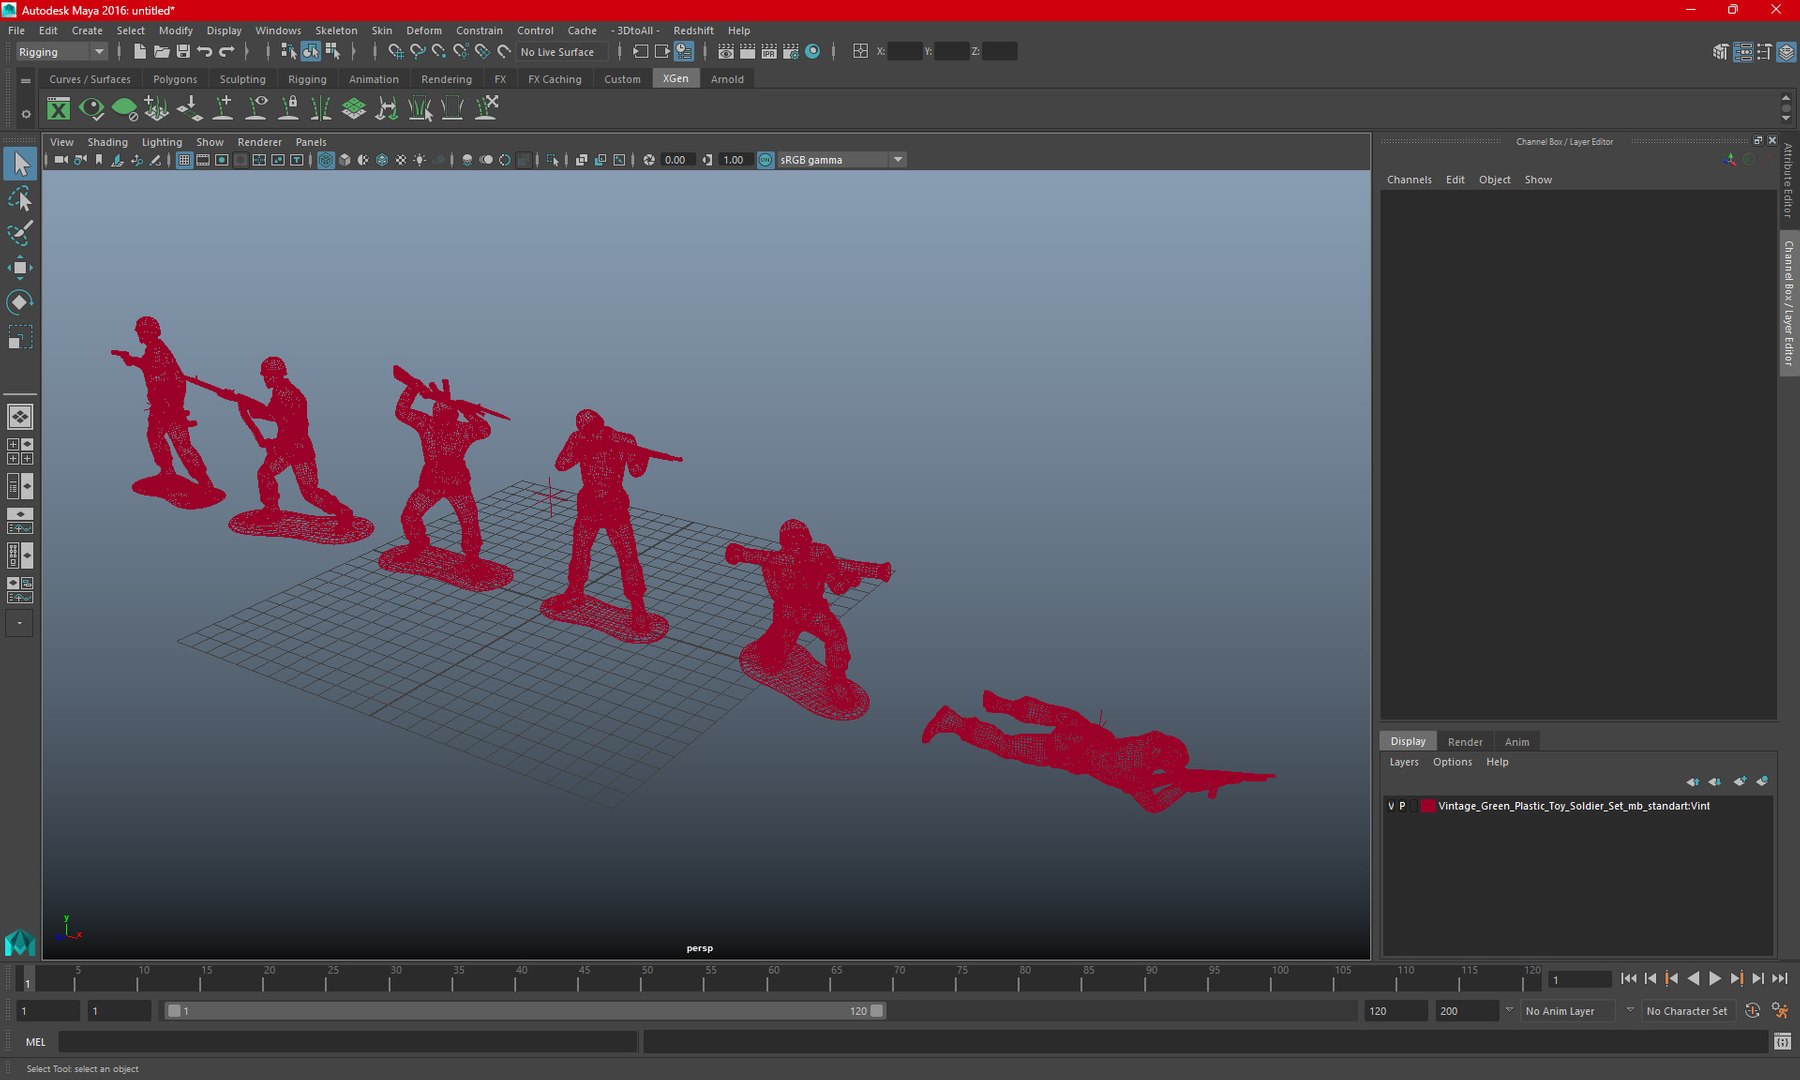Viewport: 1800px width, 1080px height.
Task: Toggle the layer visibility V box
Action: [x=1391, y=806]
